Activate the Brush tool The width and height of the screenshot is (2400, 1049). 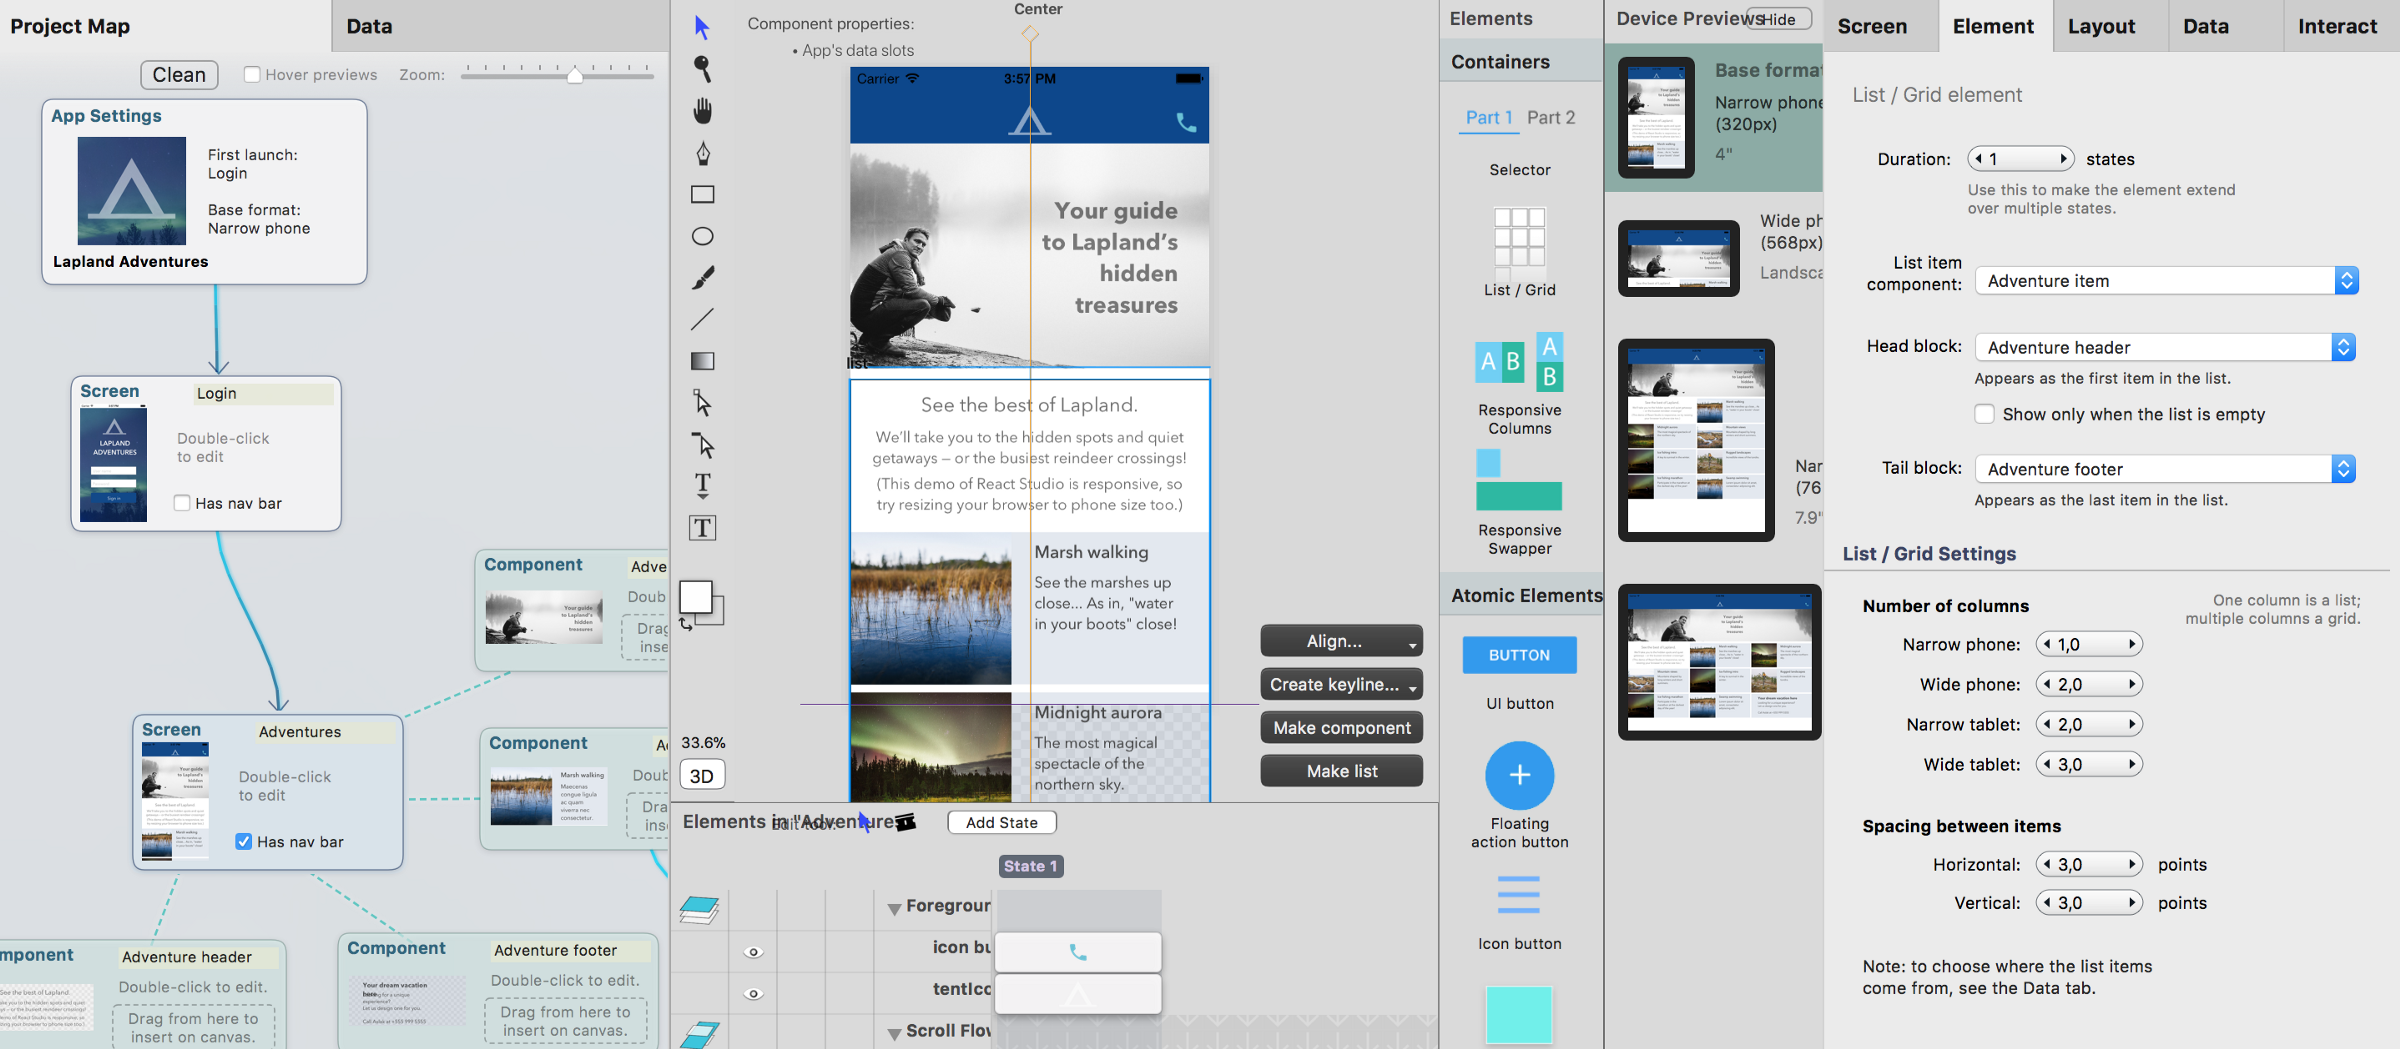point(703,278)
